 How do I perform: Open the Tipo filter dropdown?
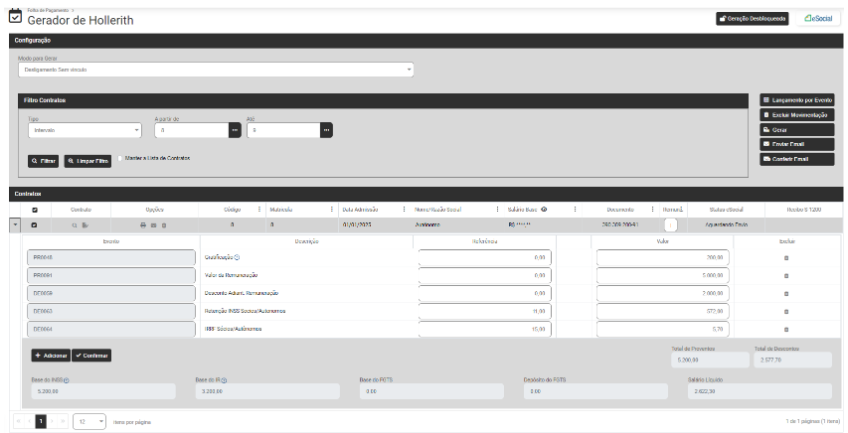click(x=84, y=130)
